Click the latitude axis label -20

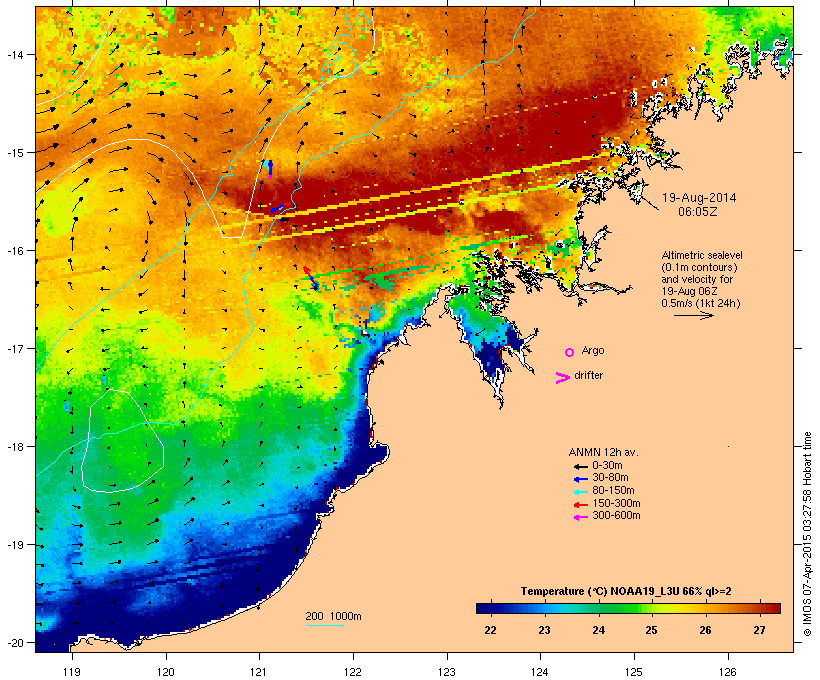pos(15,643)
